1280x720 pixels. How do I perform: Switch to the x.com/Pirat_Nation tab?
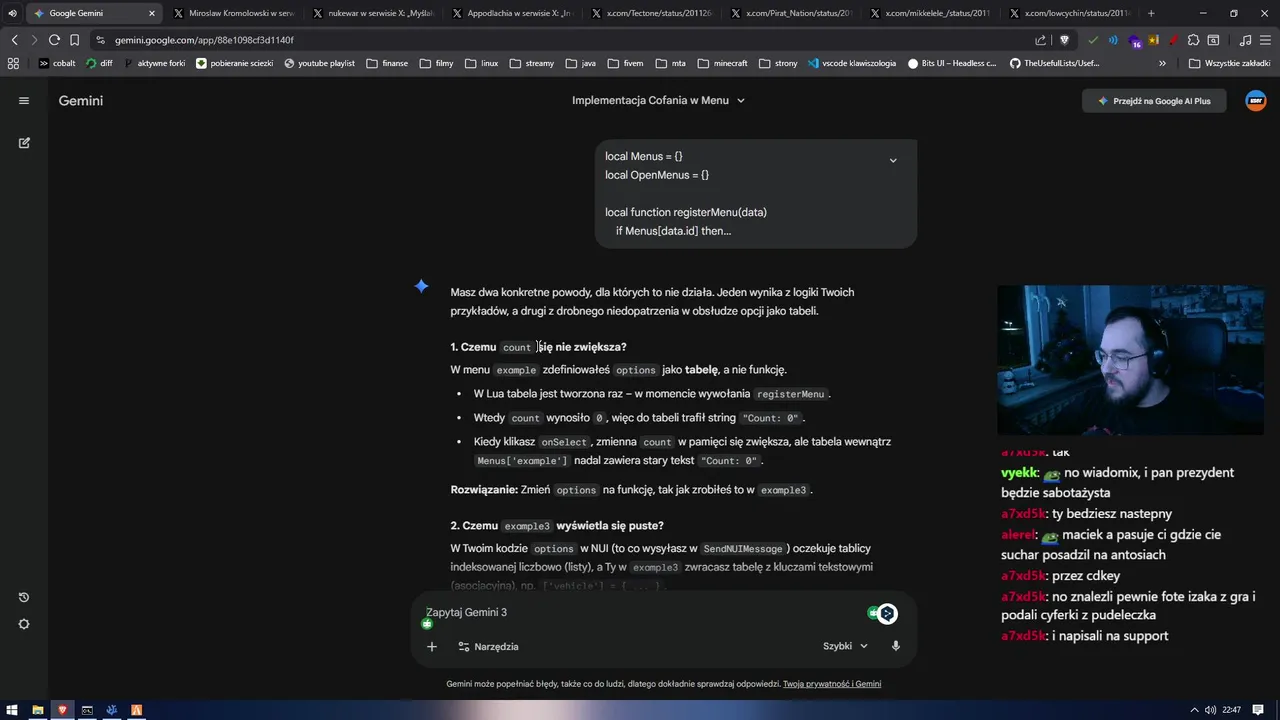point(792,13)
